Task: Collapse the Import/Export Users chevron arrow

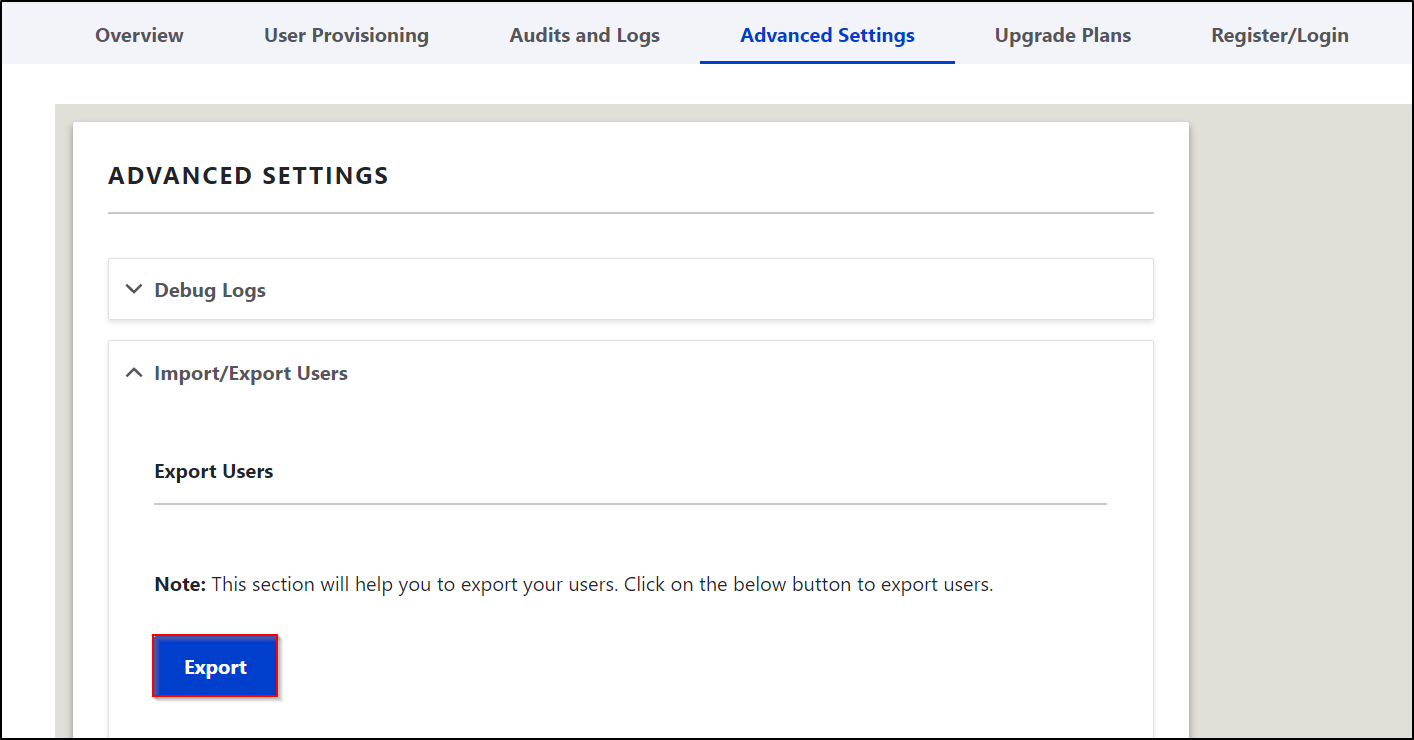Action: click(x=134, y=373)
